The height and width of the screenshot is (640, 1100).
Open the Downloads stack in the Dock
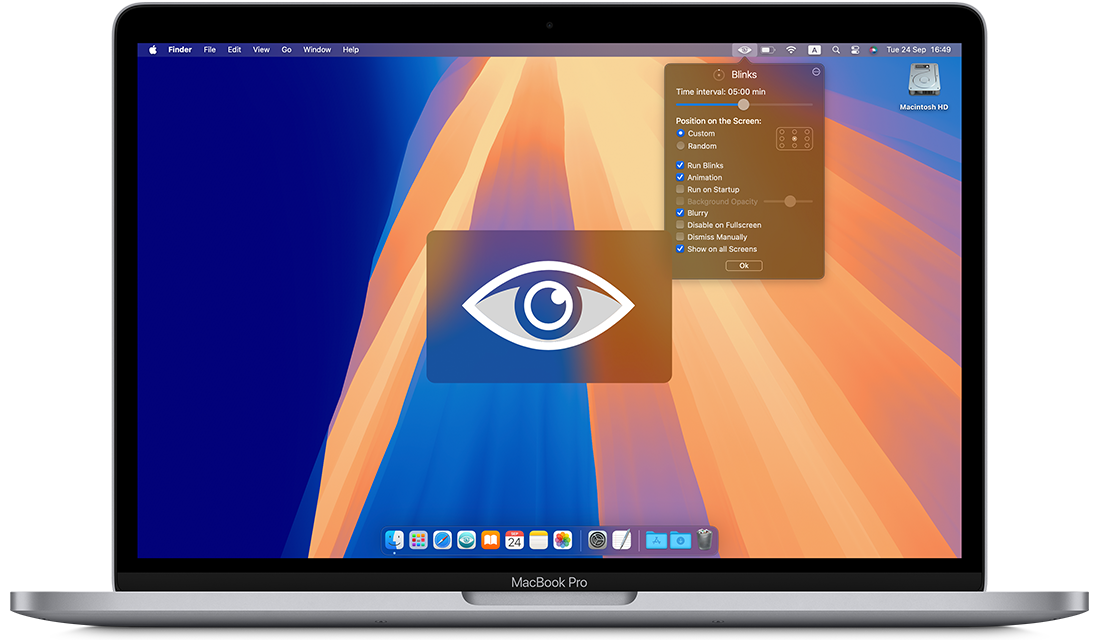tap(680, 540)
